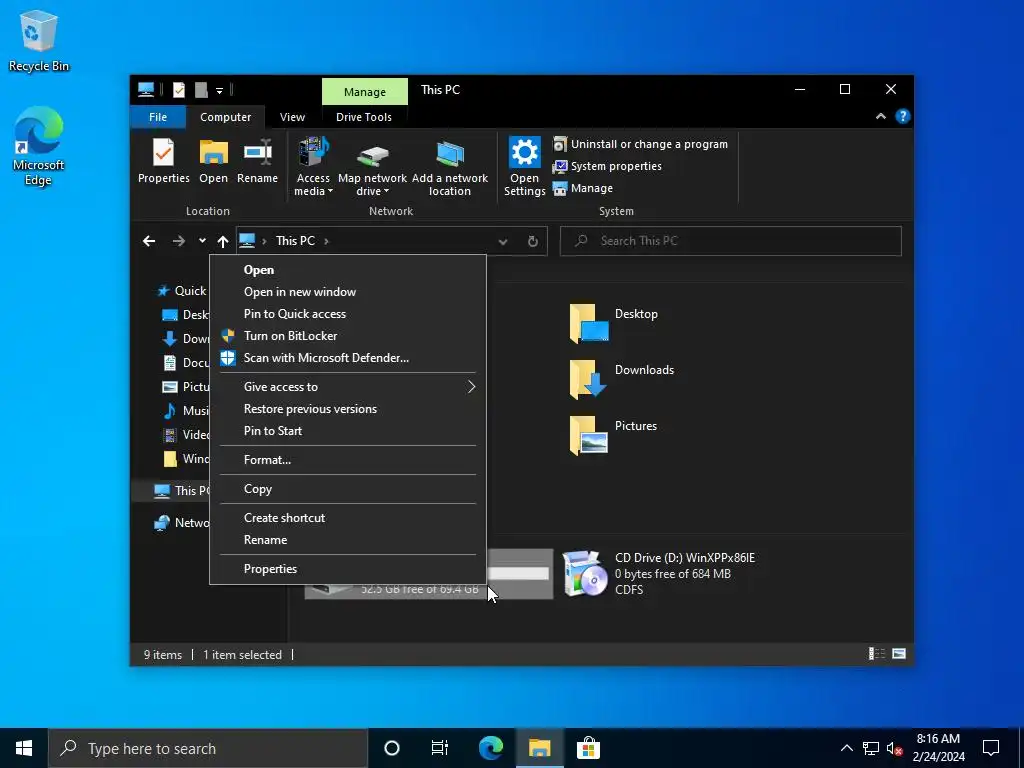The image size is (1024, 768).
Task: Select the Pictures folder in main pane
Action: pos(614,435)
